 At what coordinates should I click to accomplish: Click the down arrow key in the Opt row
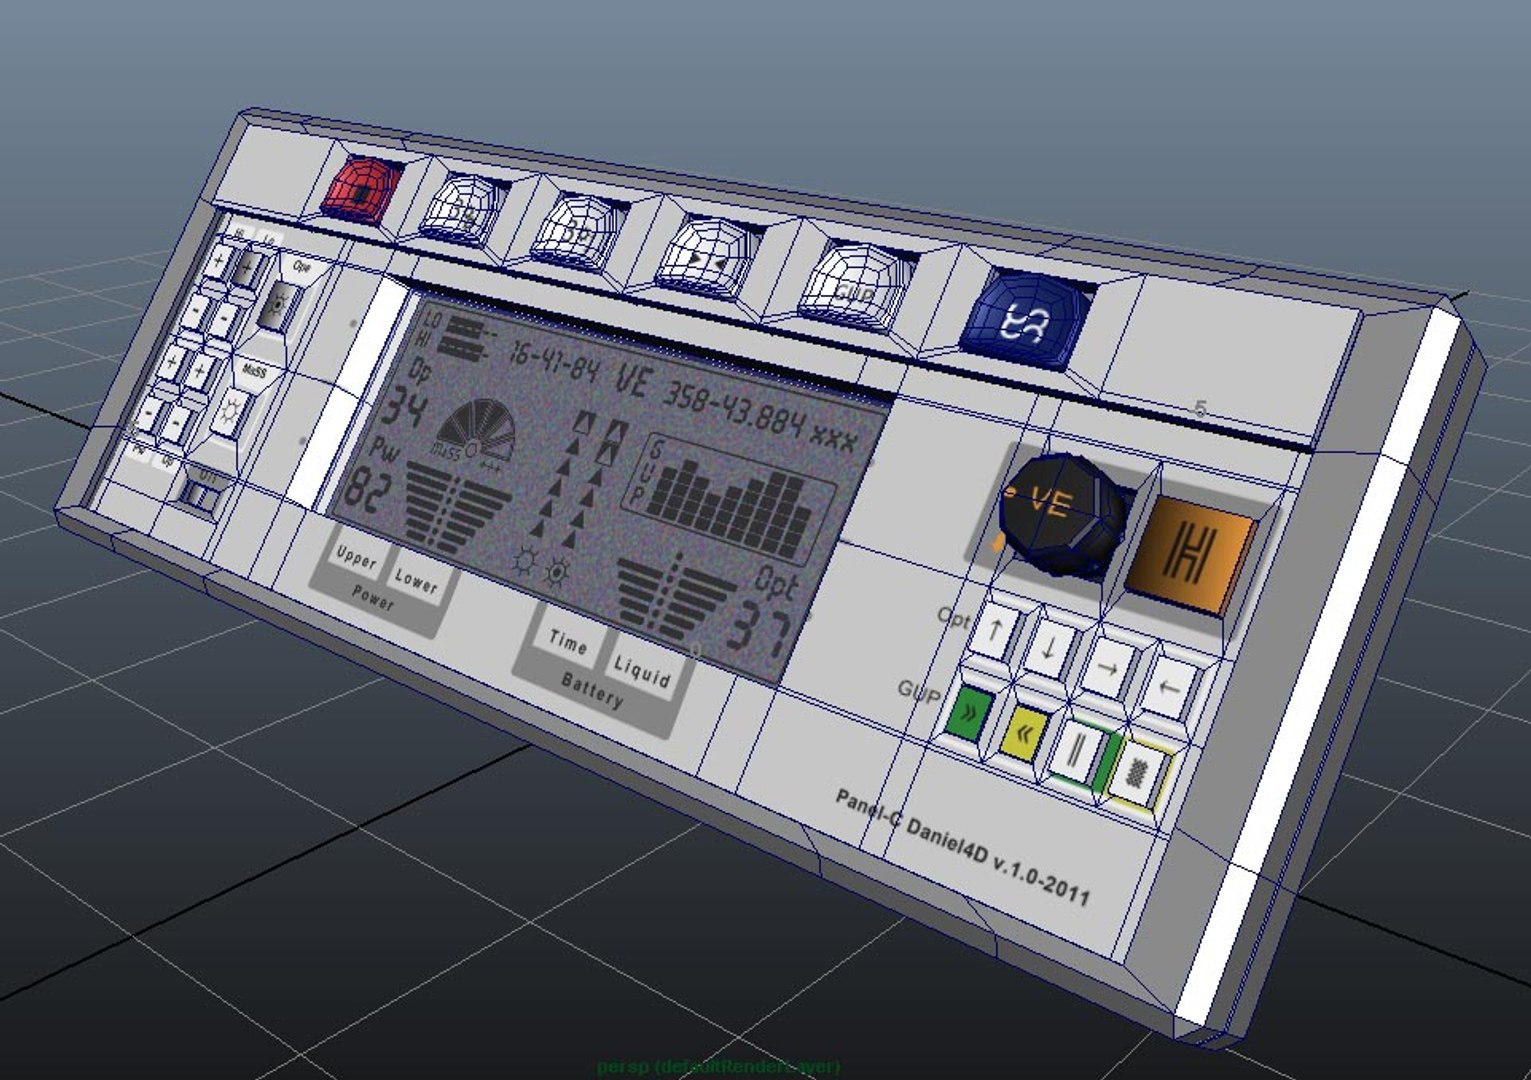coord(1049,648)
